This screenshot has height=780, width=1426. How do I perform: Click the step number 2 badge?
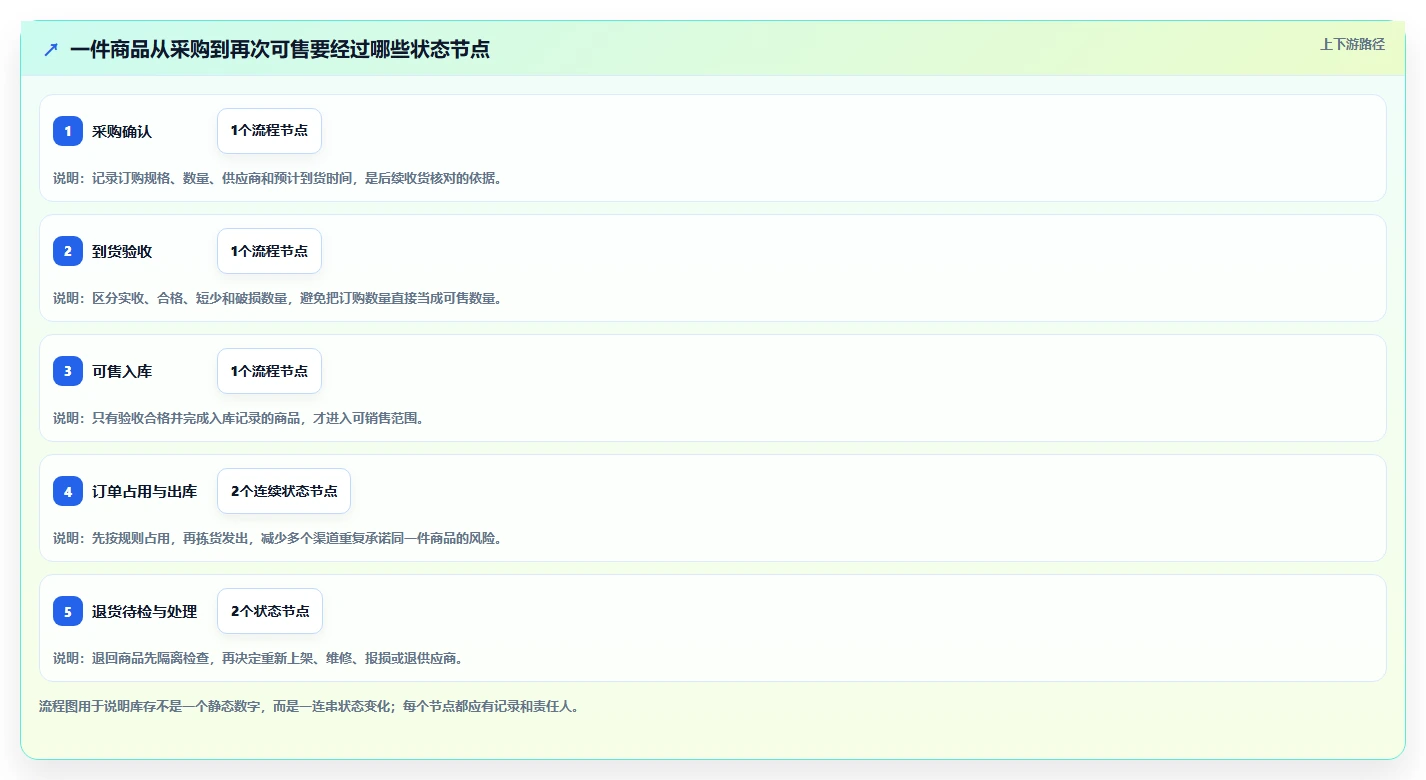click(x=68, y=251)
